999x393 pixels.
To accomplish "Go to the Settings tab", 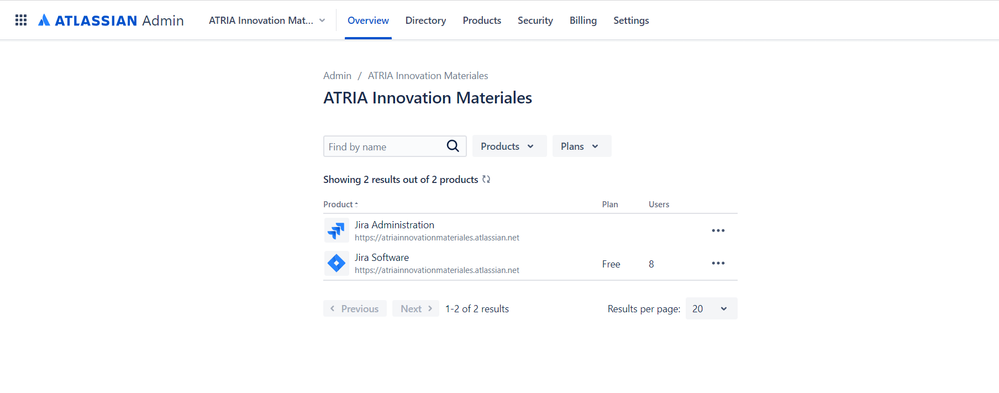I will pos(631,20).
